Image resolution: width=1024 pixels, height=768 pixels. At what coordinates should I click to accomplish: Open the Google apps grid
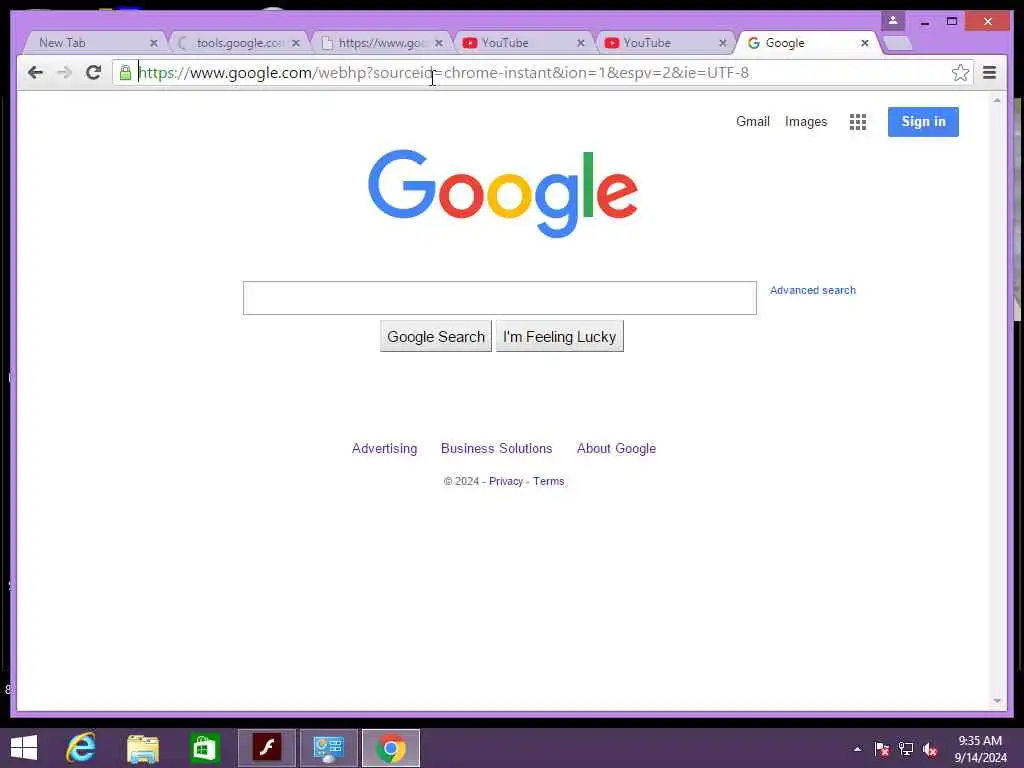point(857,121)
